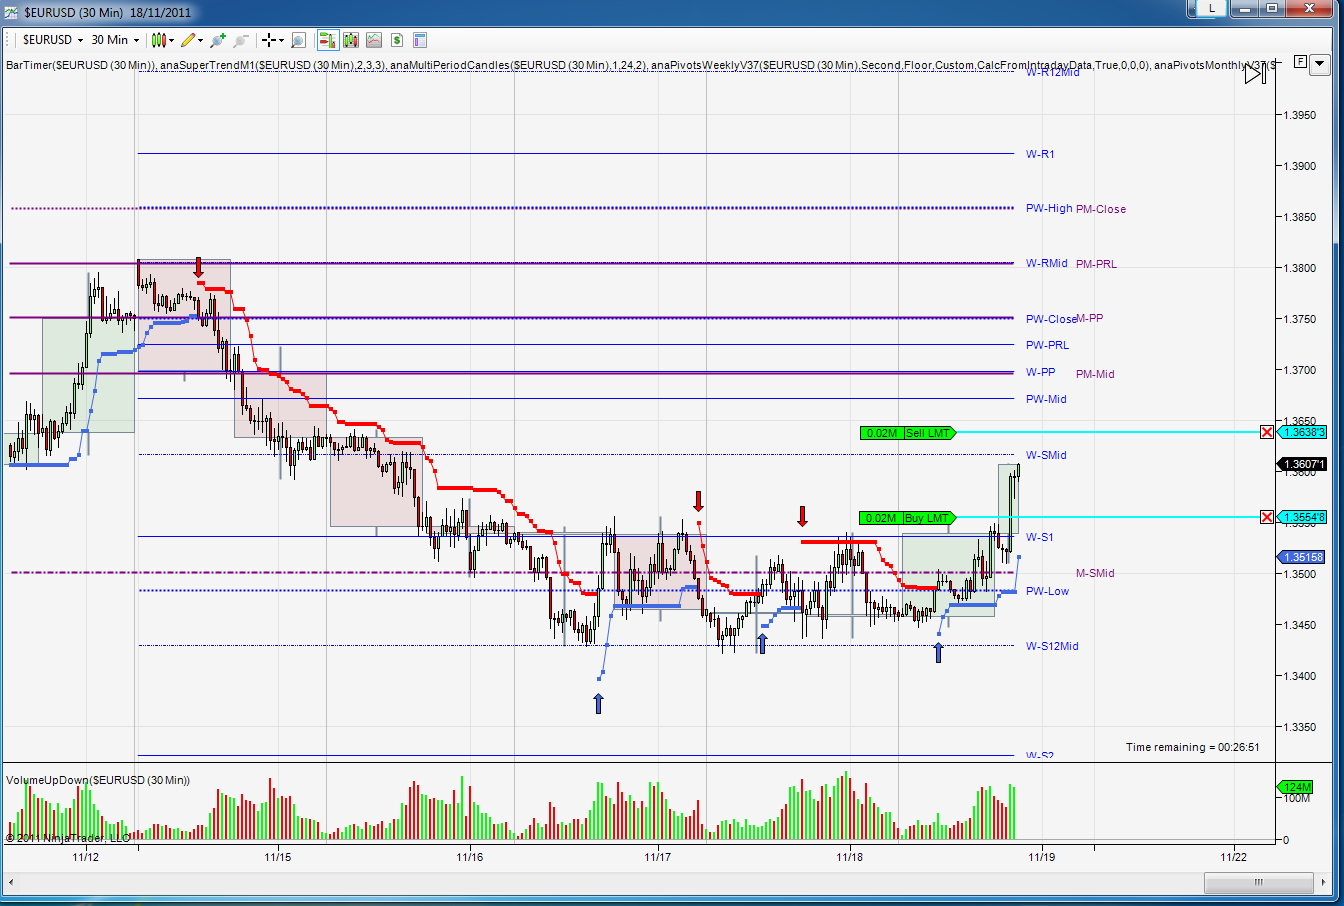Screen dimensions: 1344x906
Task: Click the horizontal scrollbar thumb
Action: tap(1258, 882)
